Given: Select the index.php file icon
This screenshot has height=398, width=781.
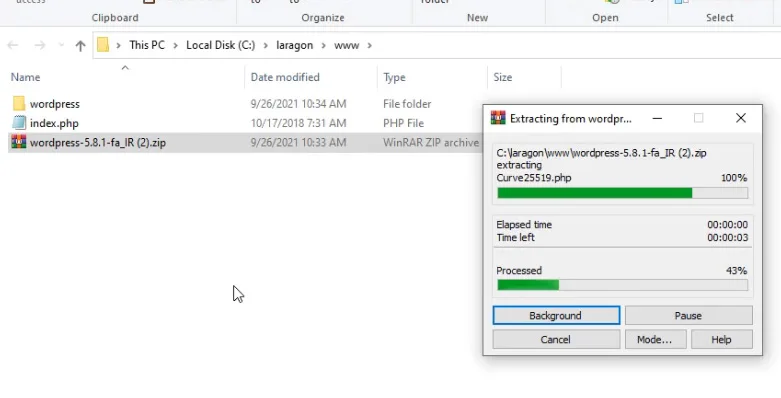Looking at the screenshot, I should [19, 123].
